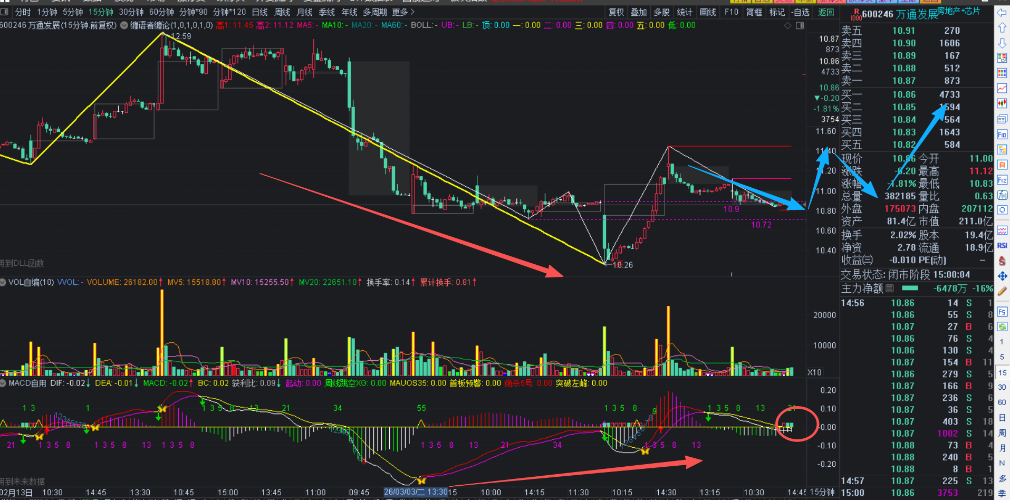Select the 季线 quarterly tab

[x=325, y=12]
